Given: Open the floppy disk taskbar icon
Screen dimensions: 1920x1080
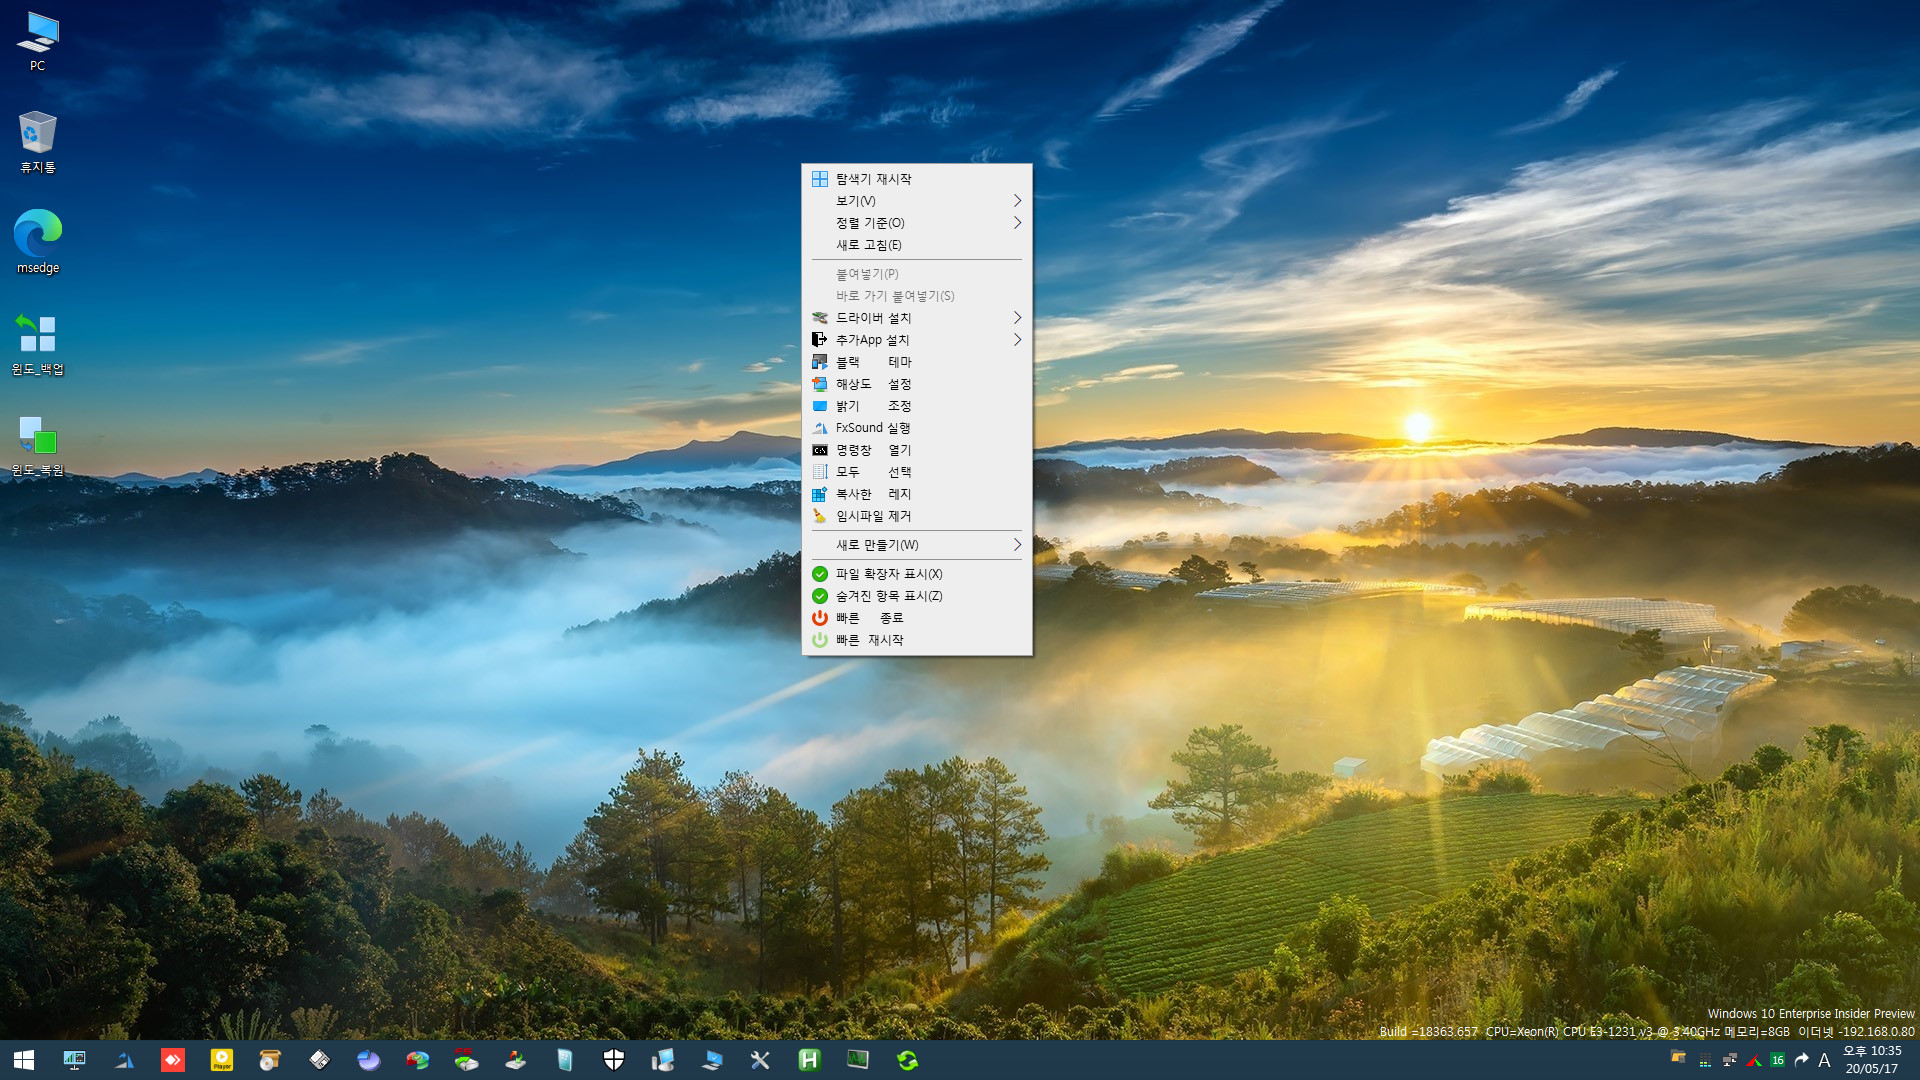Looking at the screenshot, I should click(x=320, y=1060).
